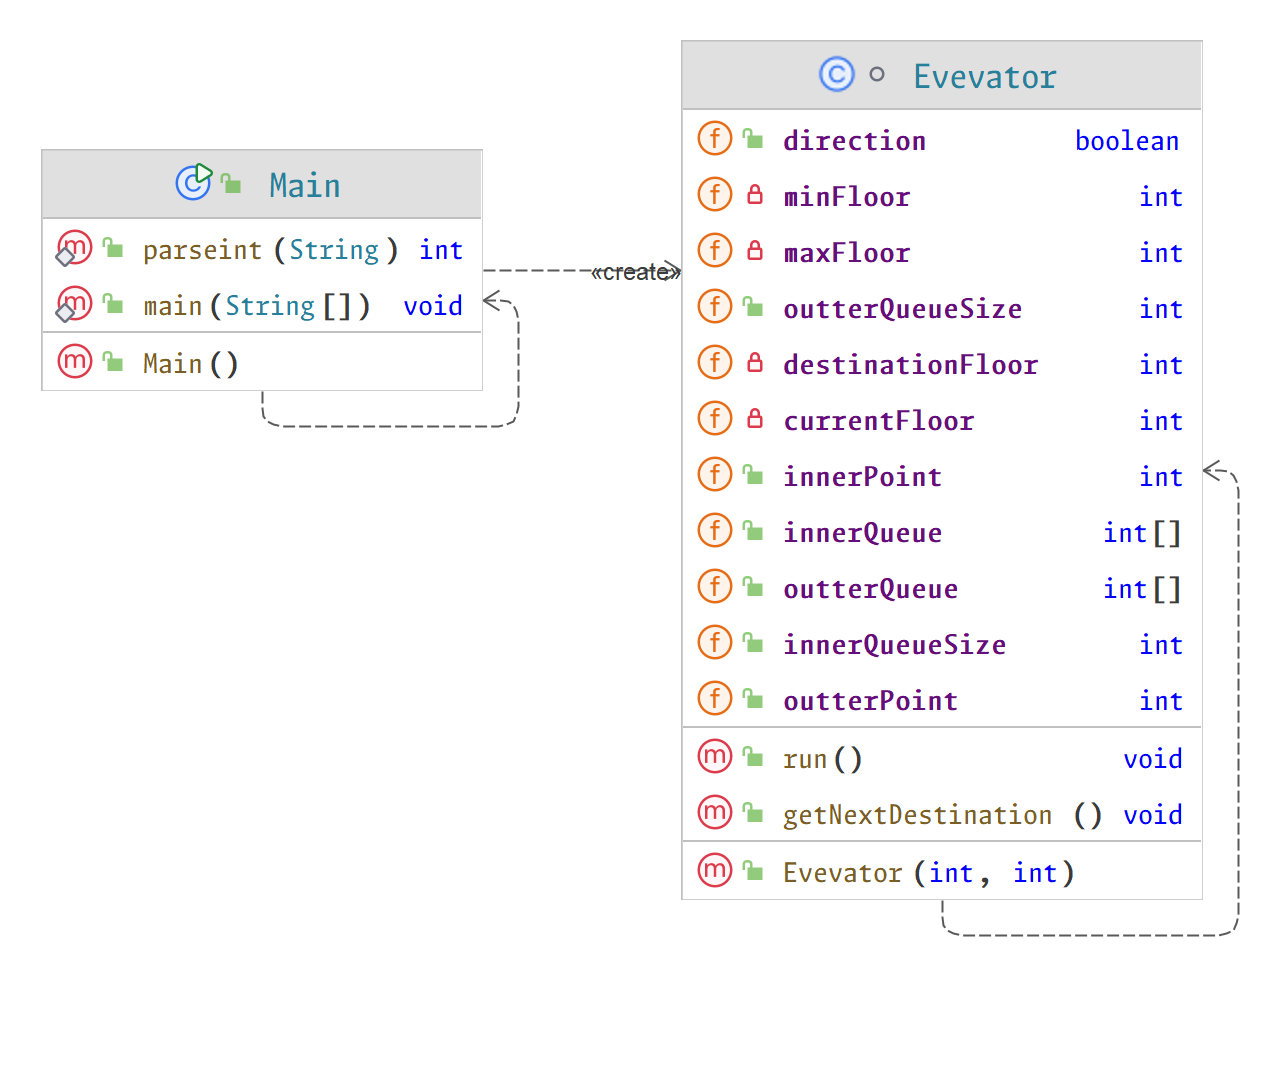
Task: Select the currentFloor field name
Action: tap(879, 421)
